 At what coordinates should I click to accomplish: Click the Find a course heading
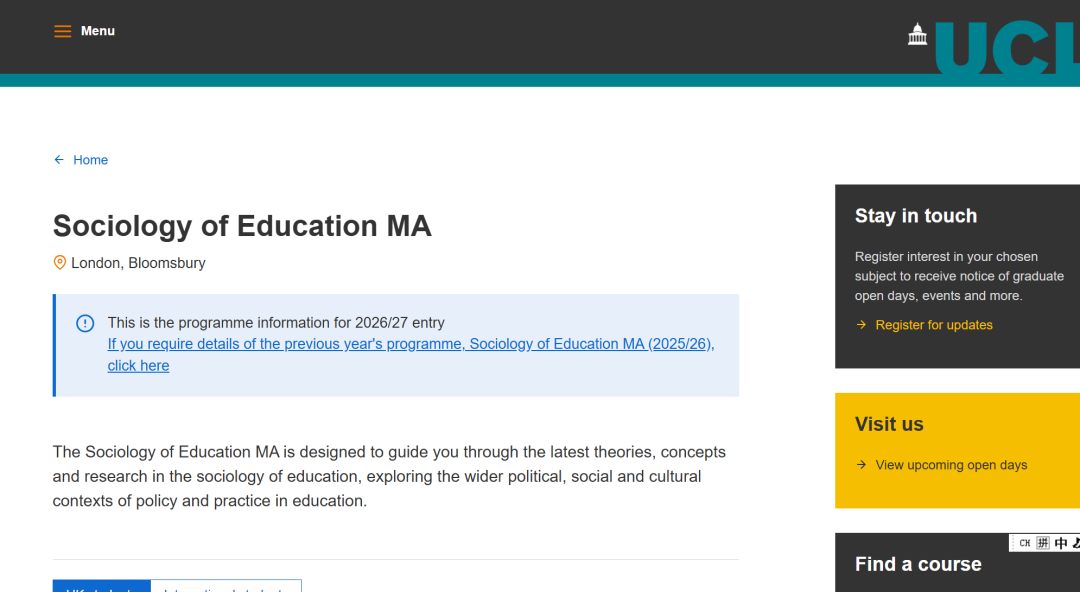click(x=918, y=564)
